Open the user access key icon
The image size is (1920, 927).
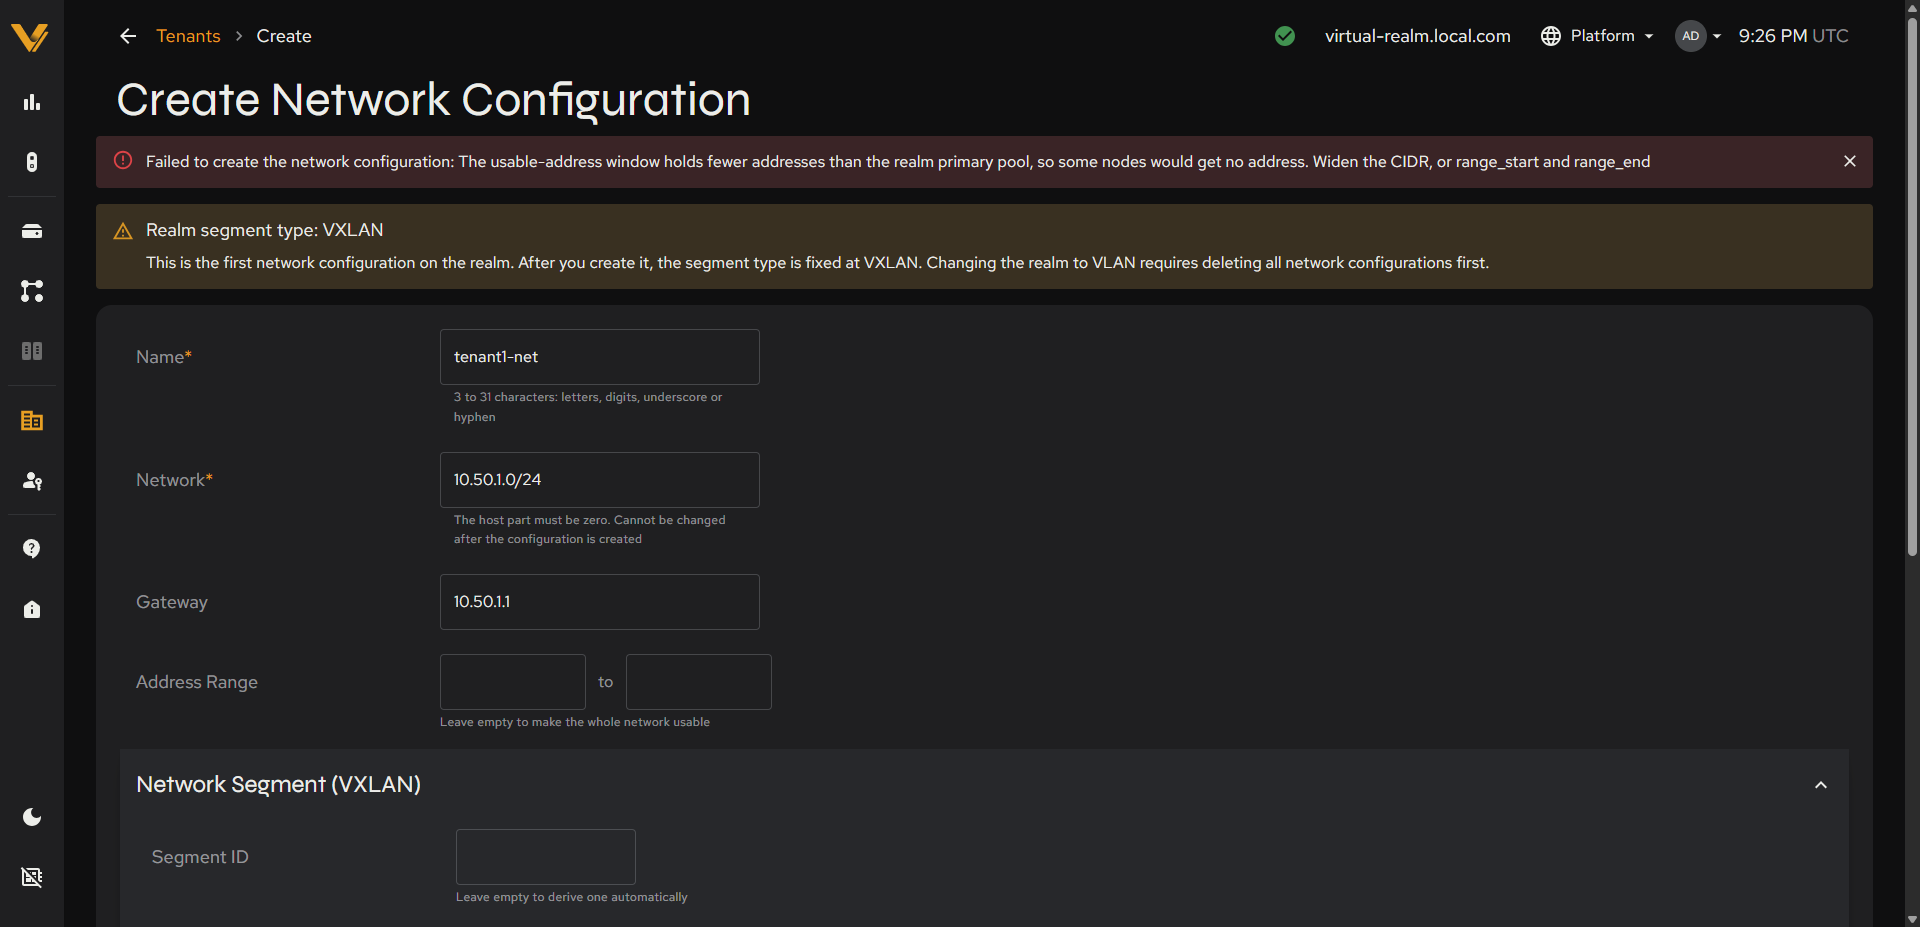(32, 481)
